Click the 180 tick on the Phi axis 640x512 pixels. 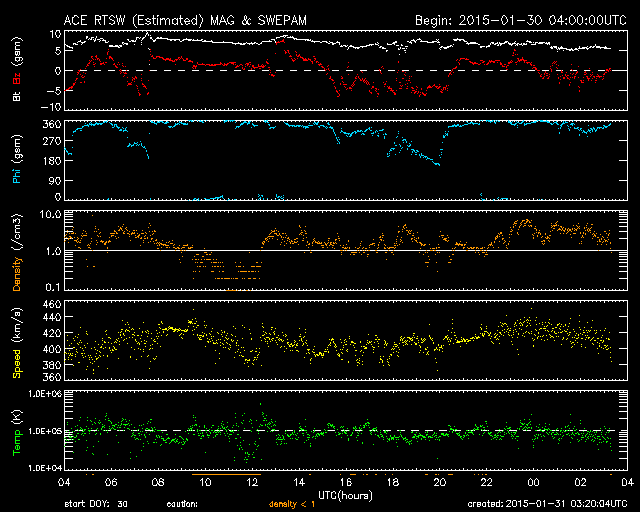tap(50, 161)
